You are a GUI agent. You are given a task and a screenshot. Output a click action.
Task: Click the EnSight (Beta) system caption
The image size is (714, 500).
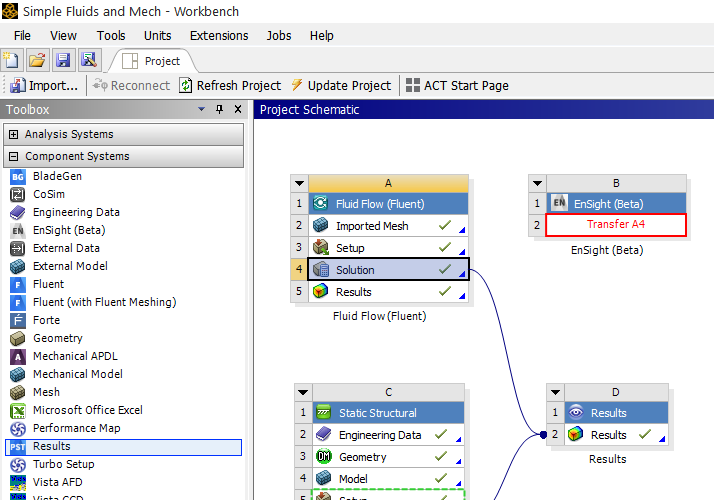click(607, 250)
